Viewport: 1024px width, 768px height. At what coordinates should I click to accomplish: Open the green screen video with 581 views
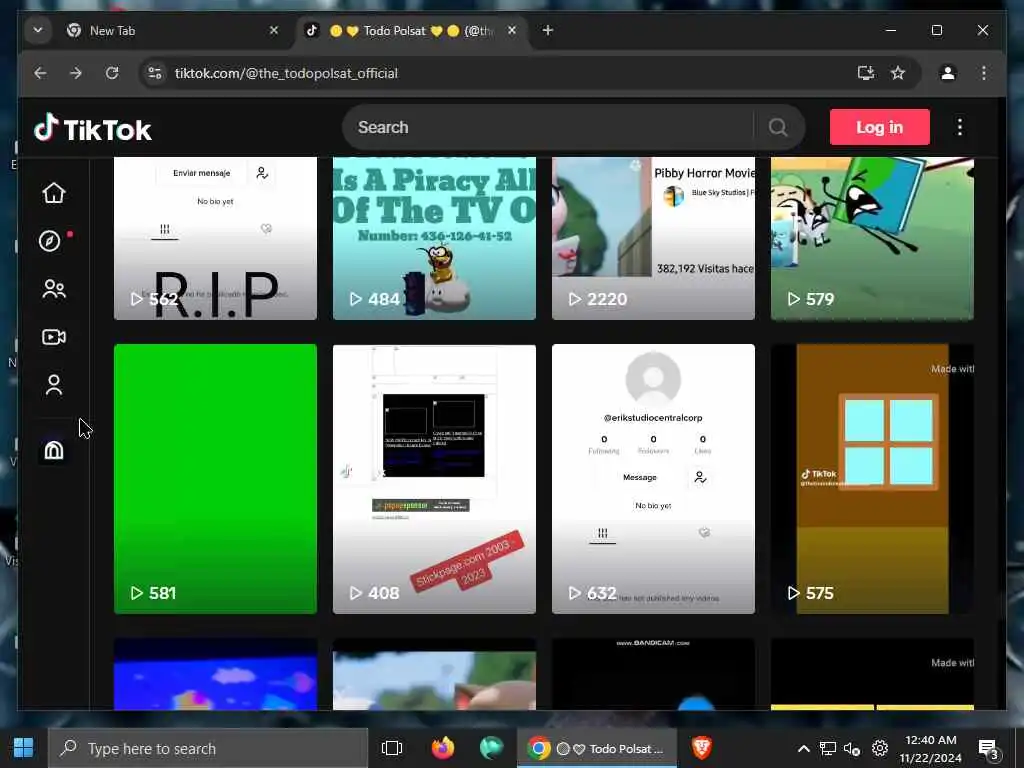coord(216,479)
